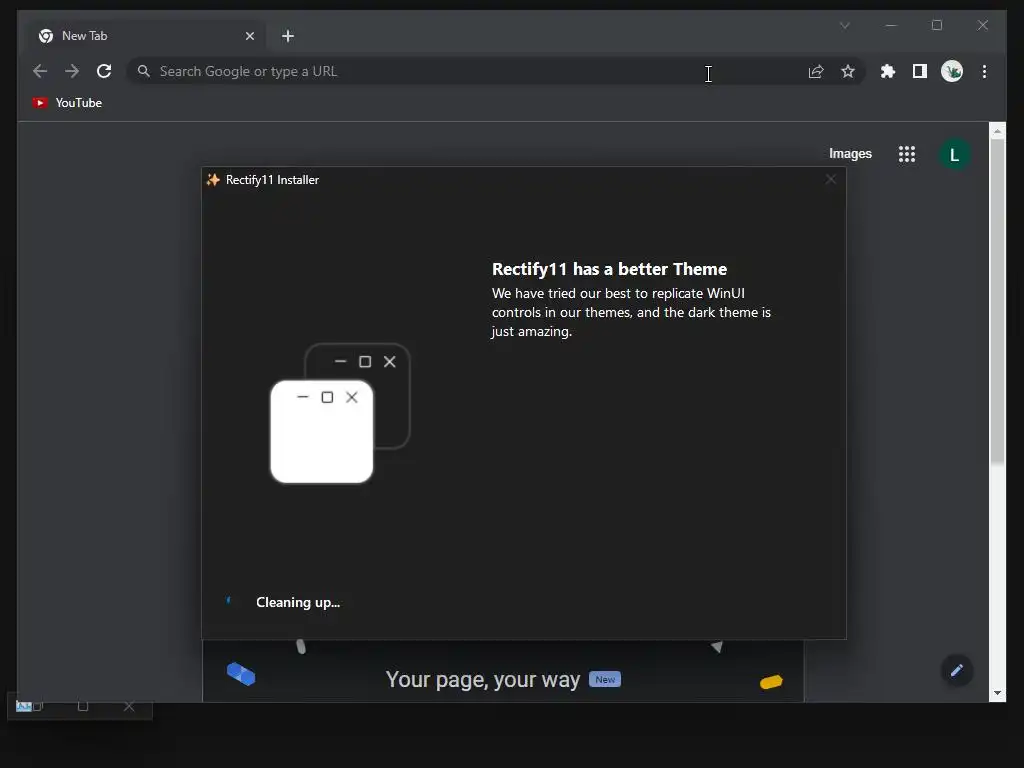Select the New Tab tab
The height and width of the screenshot is (768, 1024).
pos(144,36)
